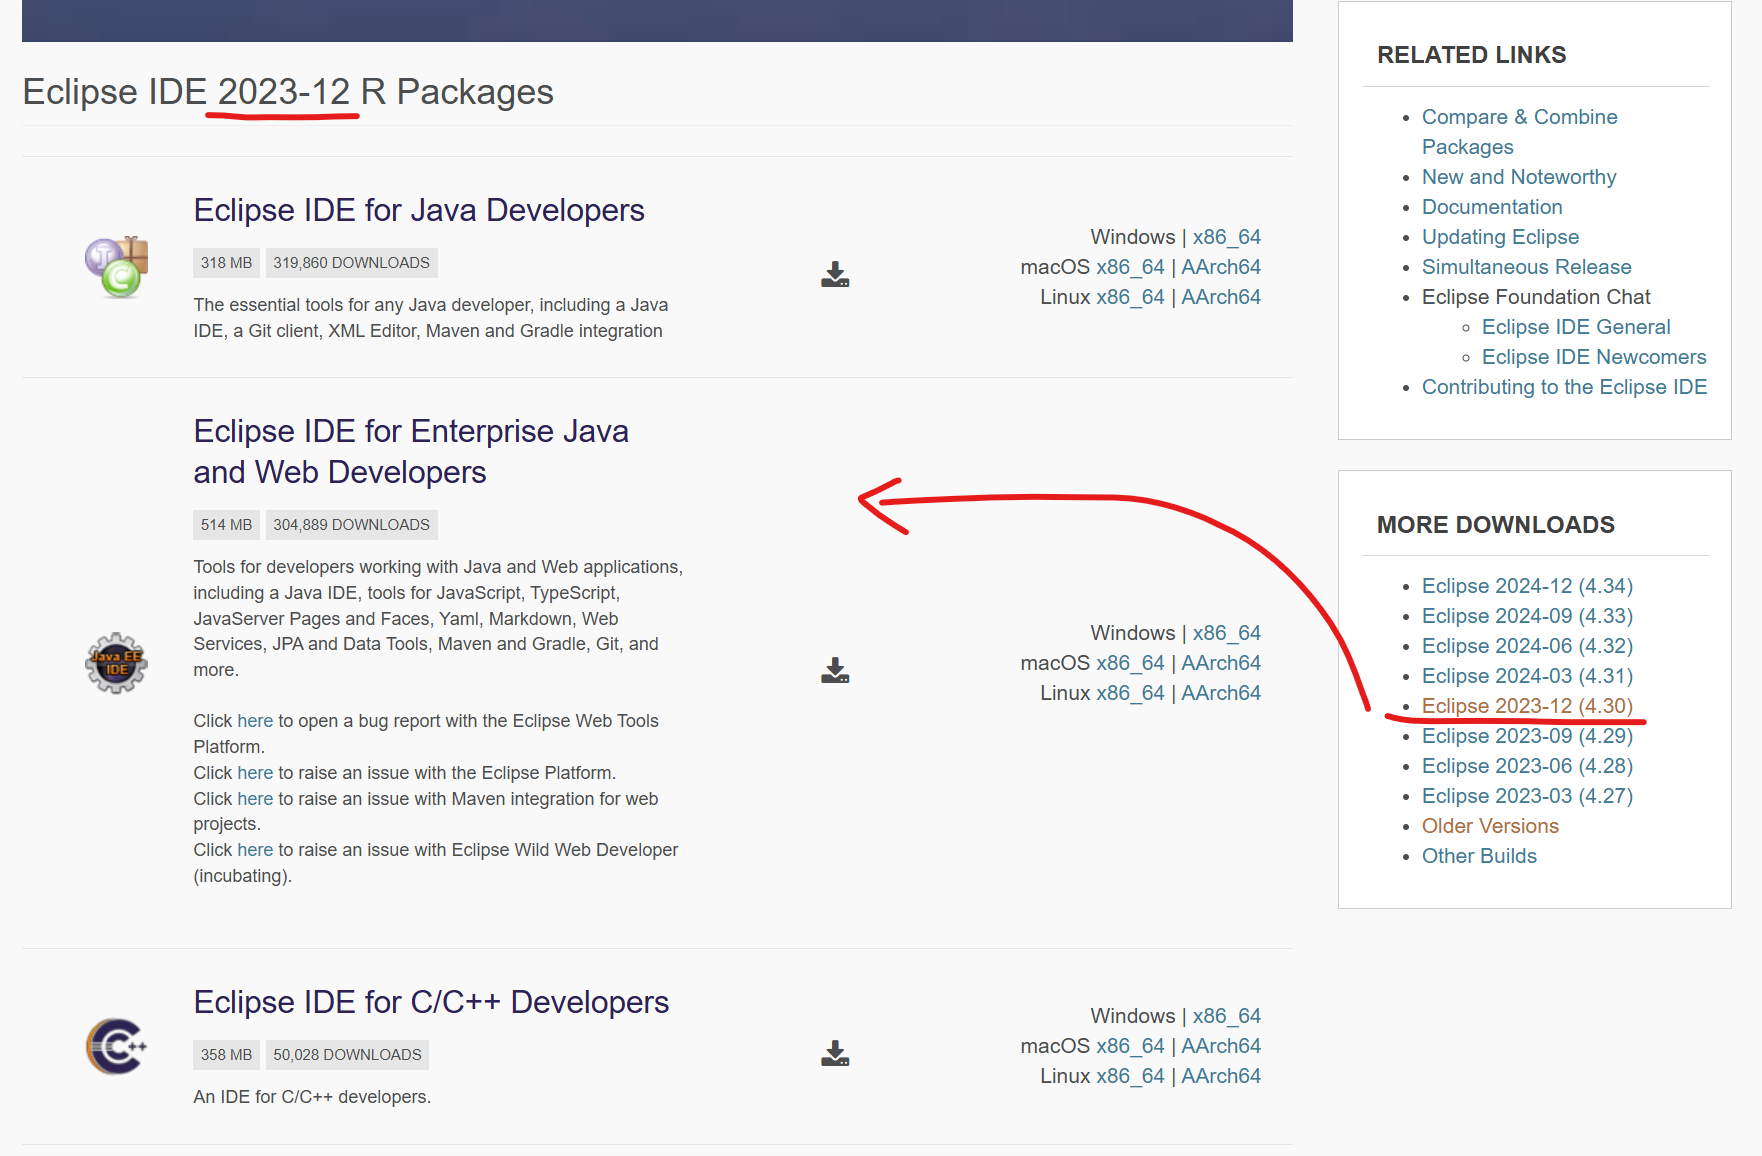Open Simultaneous Release link
1762x1156 pixels.
coord(1526,267)
